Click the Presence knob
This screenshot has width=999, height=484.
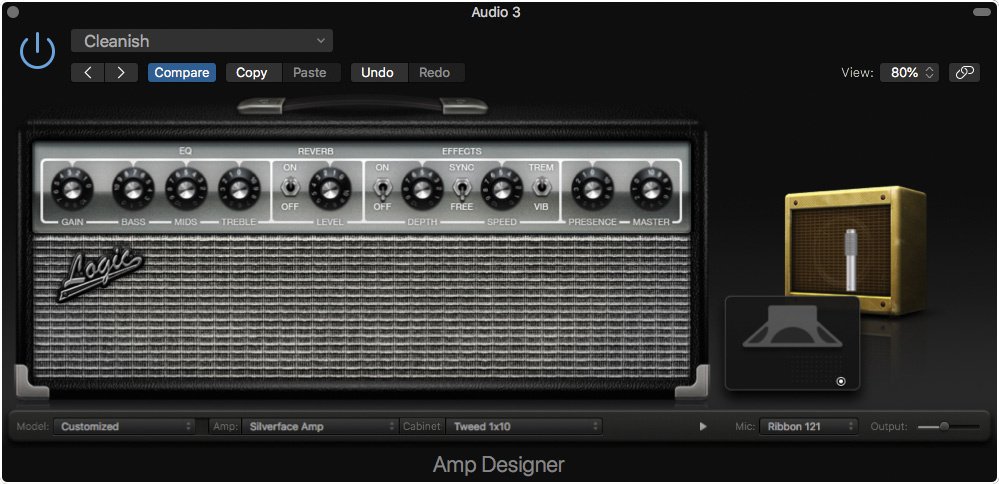tap(592, 185)
